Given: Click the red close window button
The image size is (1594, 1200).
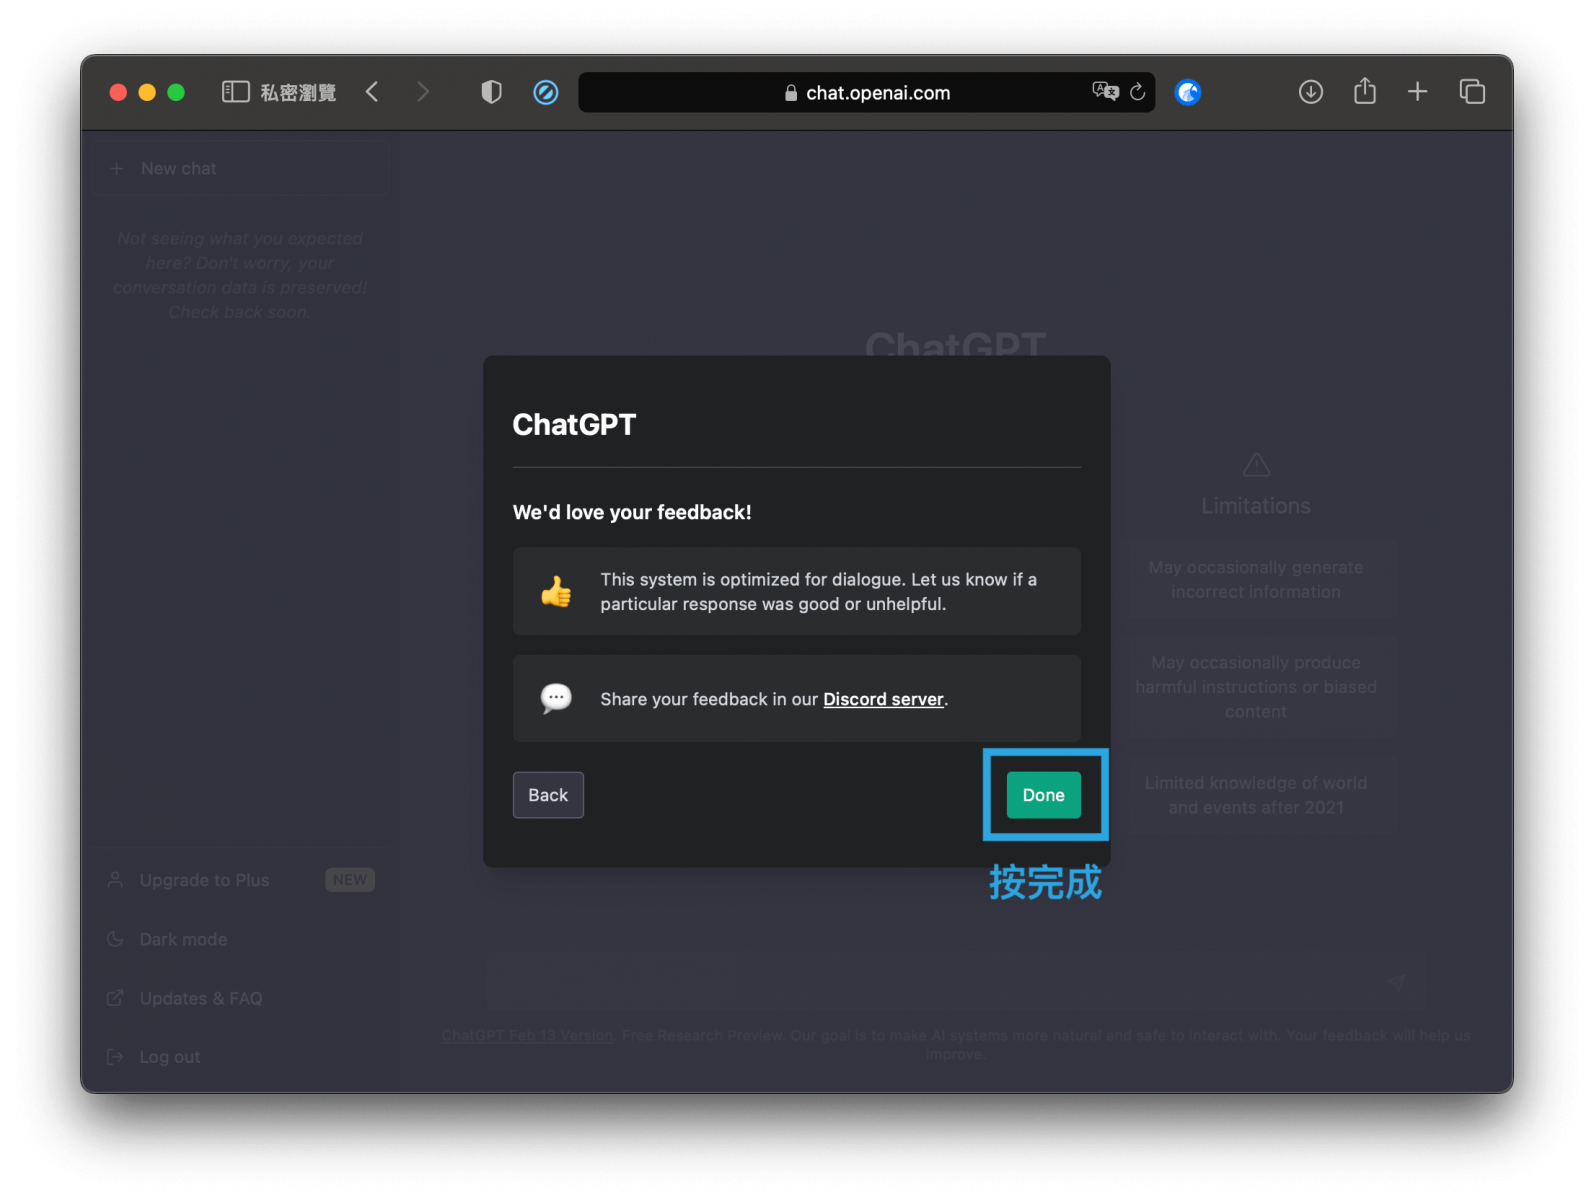Looking at the screenshot, I should point(118,92).
